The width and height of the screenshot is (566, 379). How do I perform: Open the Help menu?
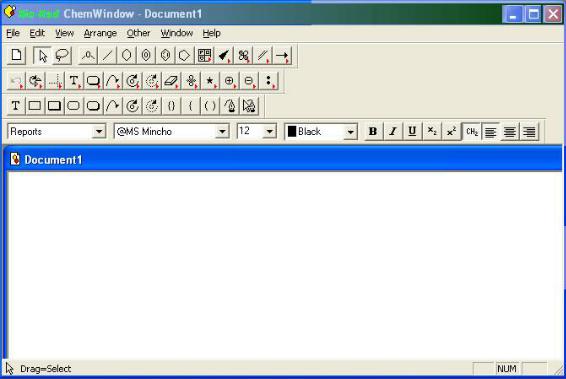click(211, 33)
